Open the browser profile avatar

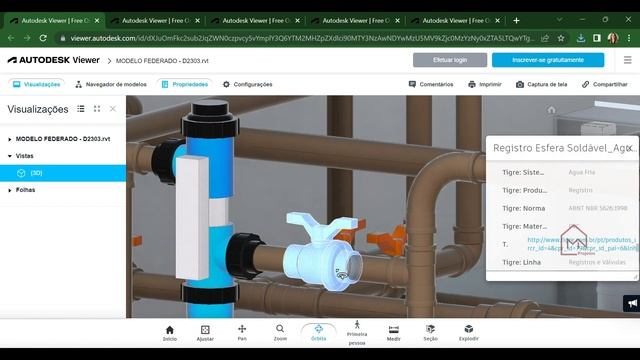click(613, 38)
